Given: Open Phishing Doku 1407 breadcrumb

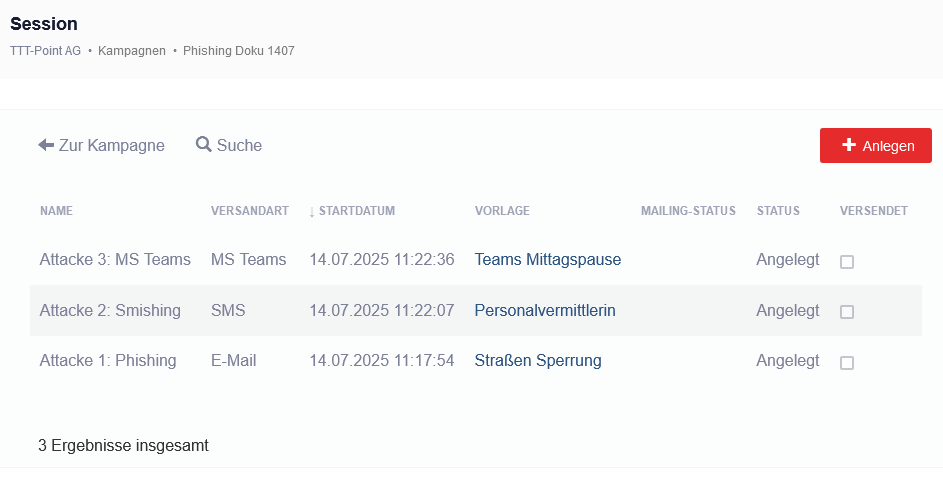Looking at the screenshot, I should coord(239,50).
